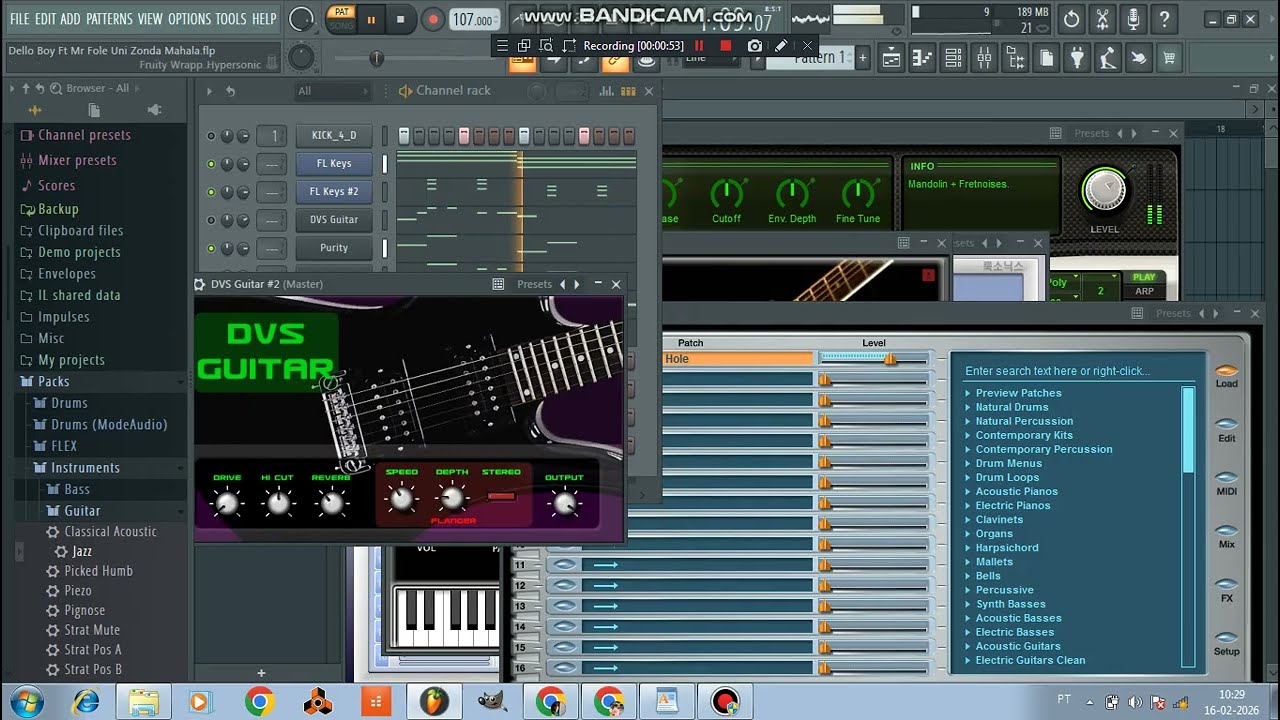Mute the FL Keys channel via its green LED

210,163
